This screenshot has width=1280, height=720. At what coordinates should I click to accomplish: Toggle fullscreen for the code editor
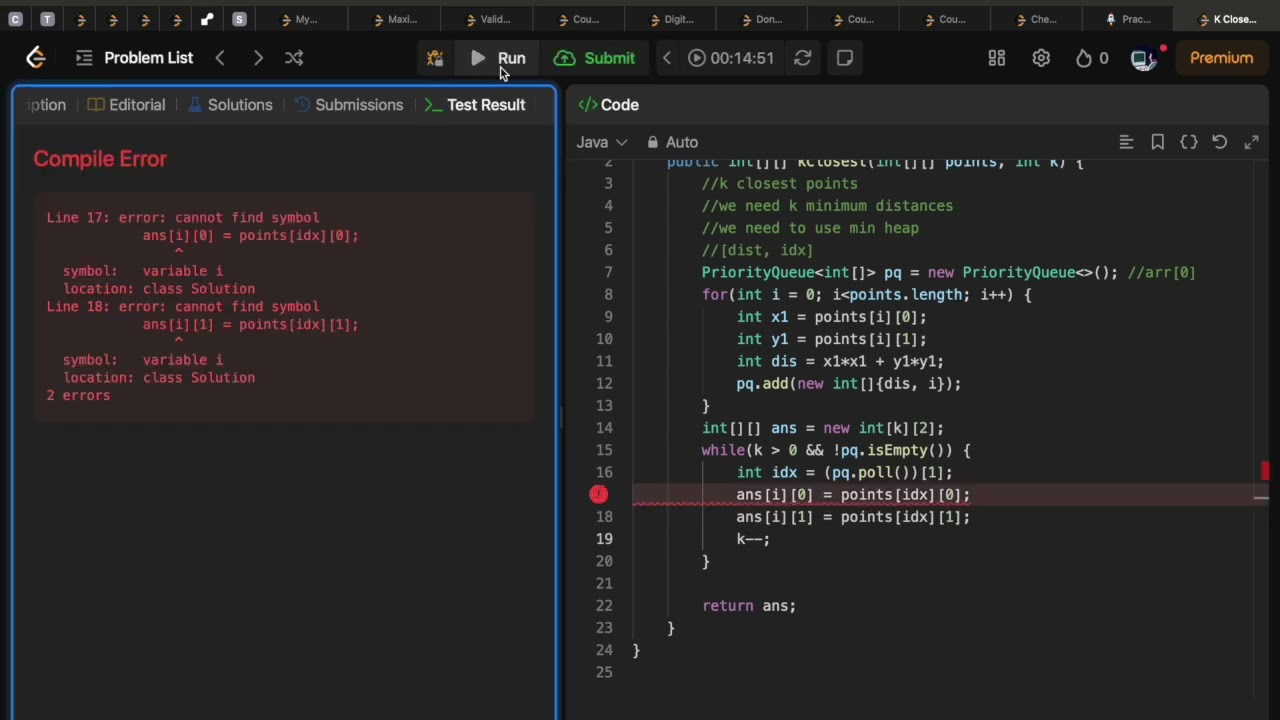click(x=1251, y=142)
